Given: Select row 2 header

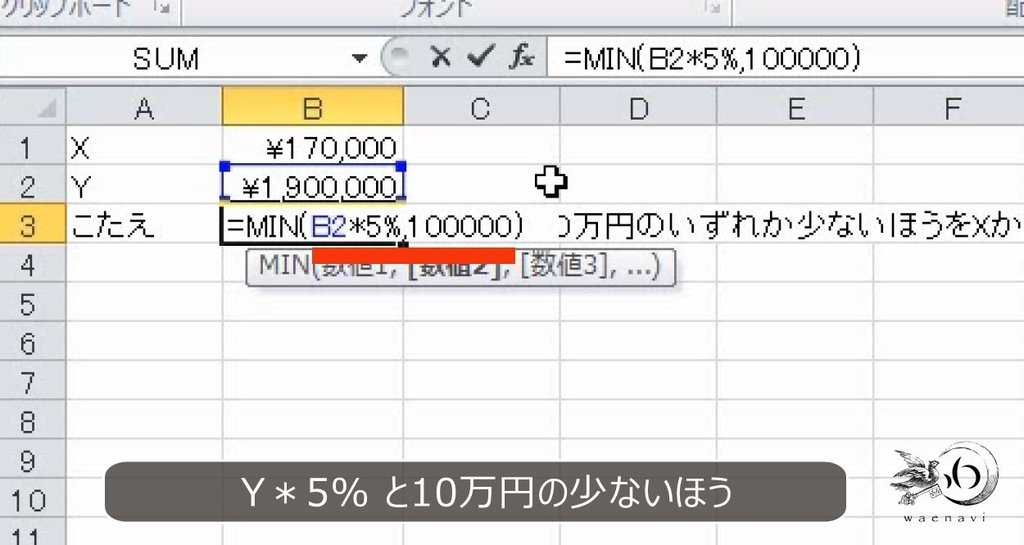Looking at the screenshot, I should pyautogui.click(x=33, y=186).
